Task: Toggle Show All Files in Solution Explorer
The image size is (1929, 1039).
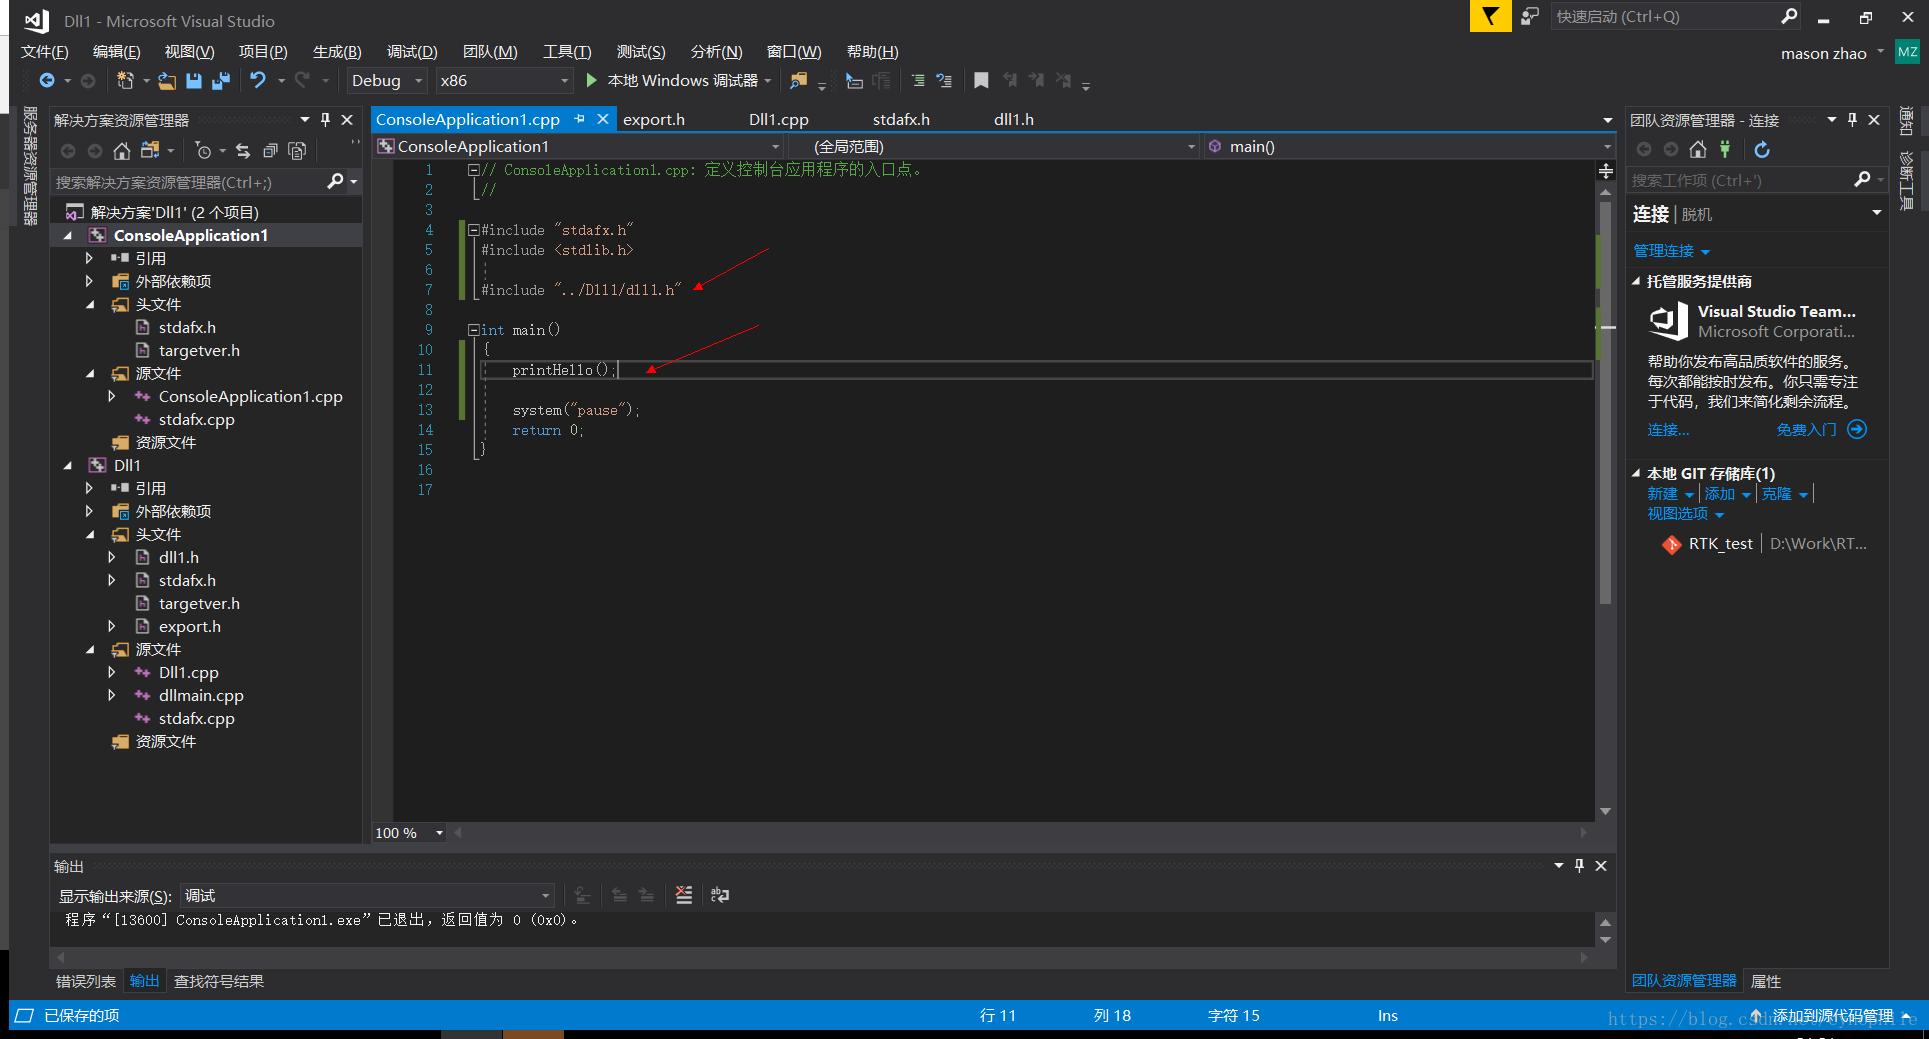Action: (297, 151)
